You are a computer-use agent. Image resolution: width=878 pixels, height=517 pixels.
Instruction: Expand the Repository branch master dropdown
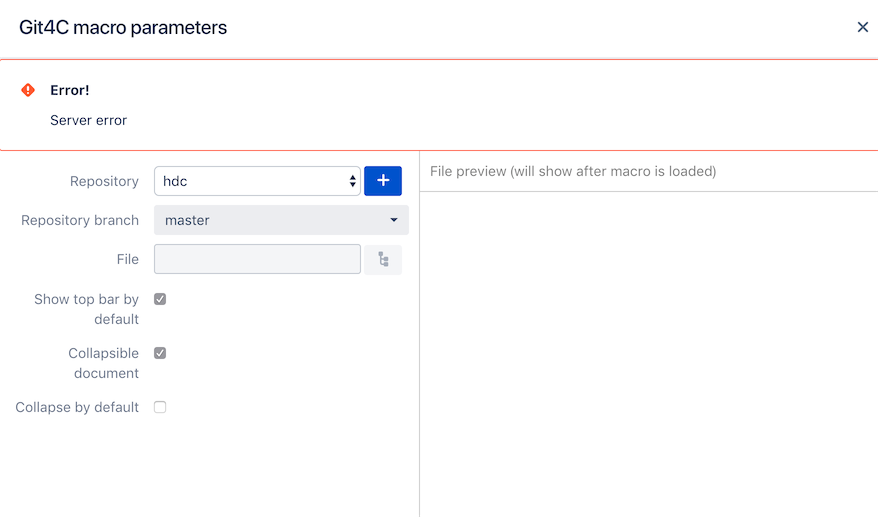tap(281, 220)
